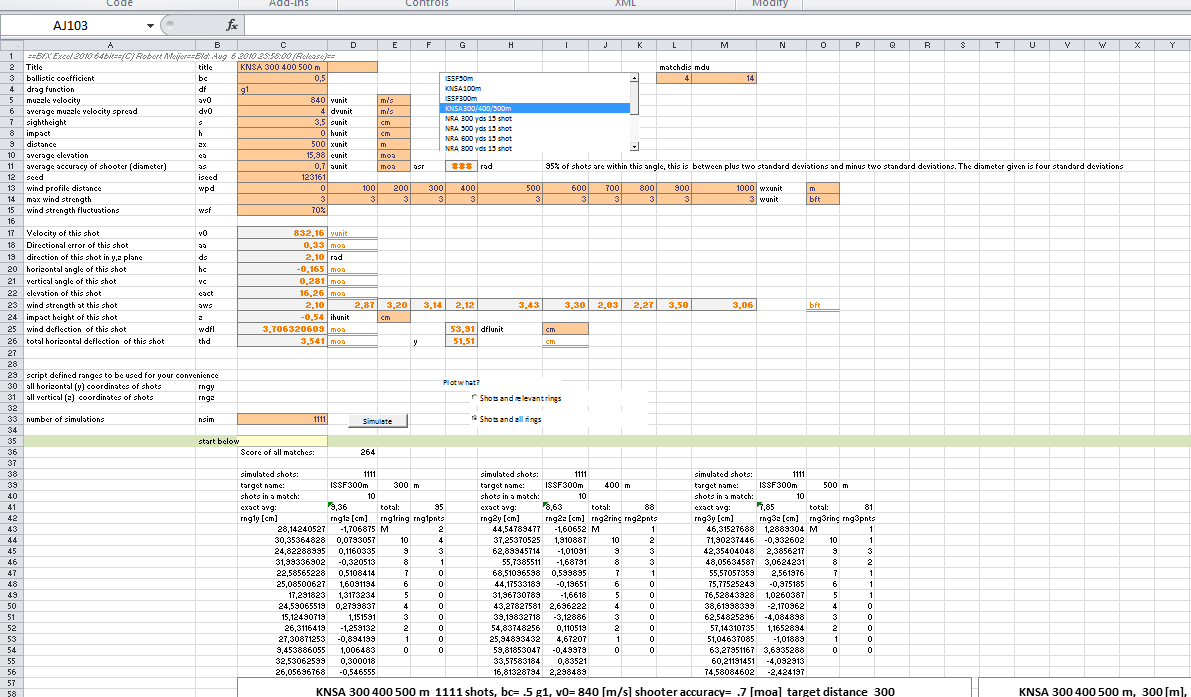Image resolution: width=1191 pixels, height=697 pixels.
Task: Click the muzzle velocity unit cell next to 'vunit'
Action: [394, 99]
